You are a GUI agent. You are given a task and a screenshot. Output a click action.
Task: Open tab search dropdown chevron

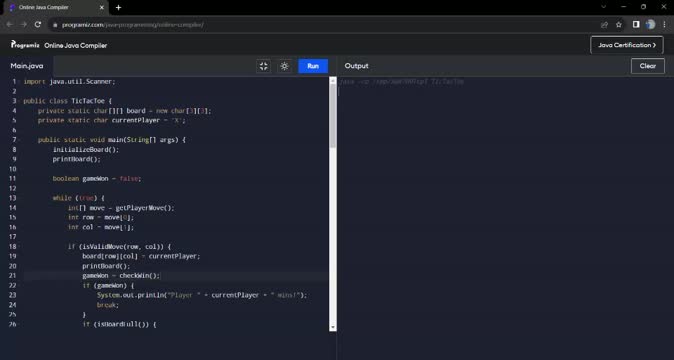(x=604, y=7)
